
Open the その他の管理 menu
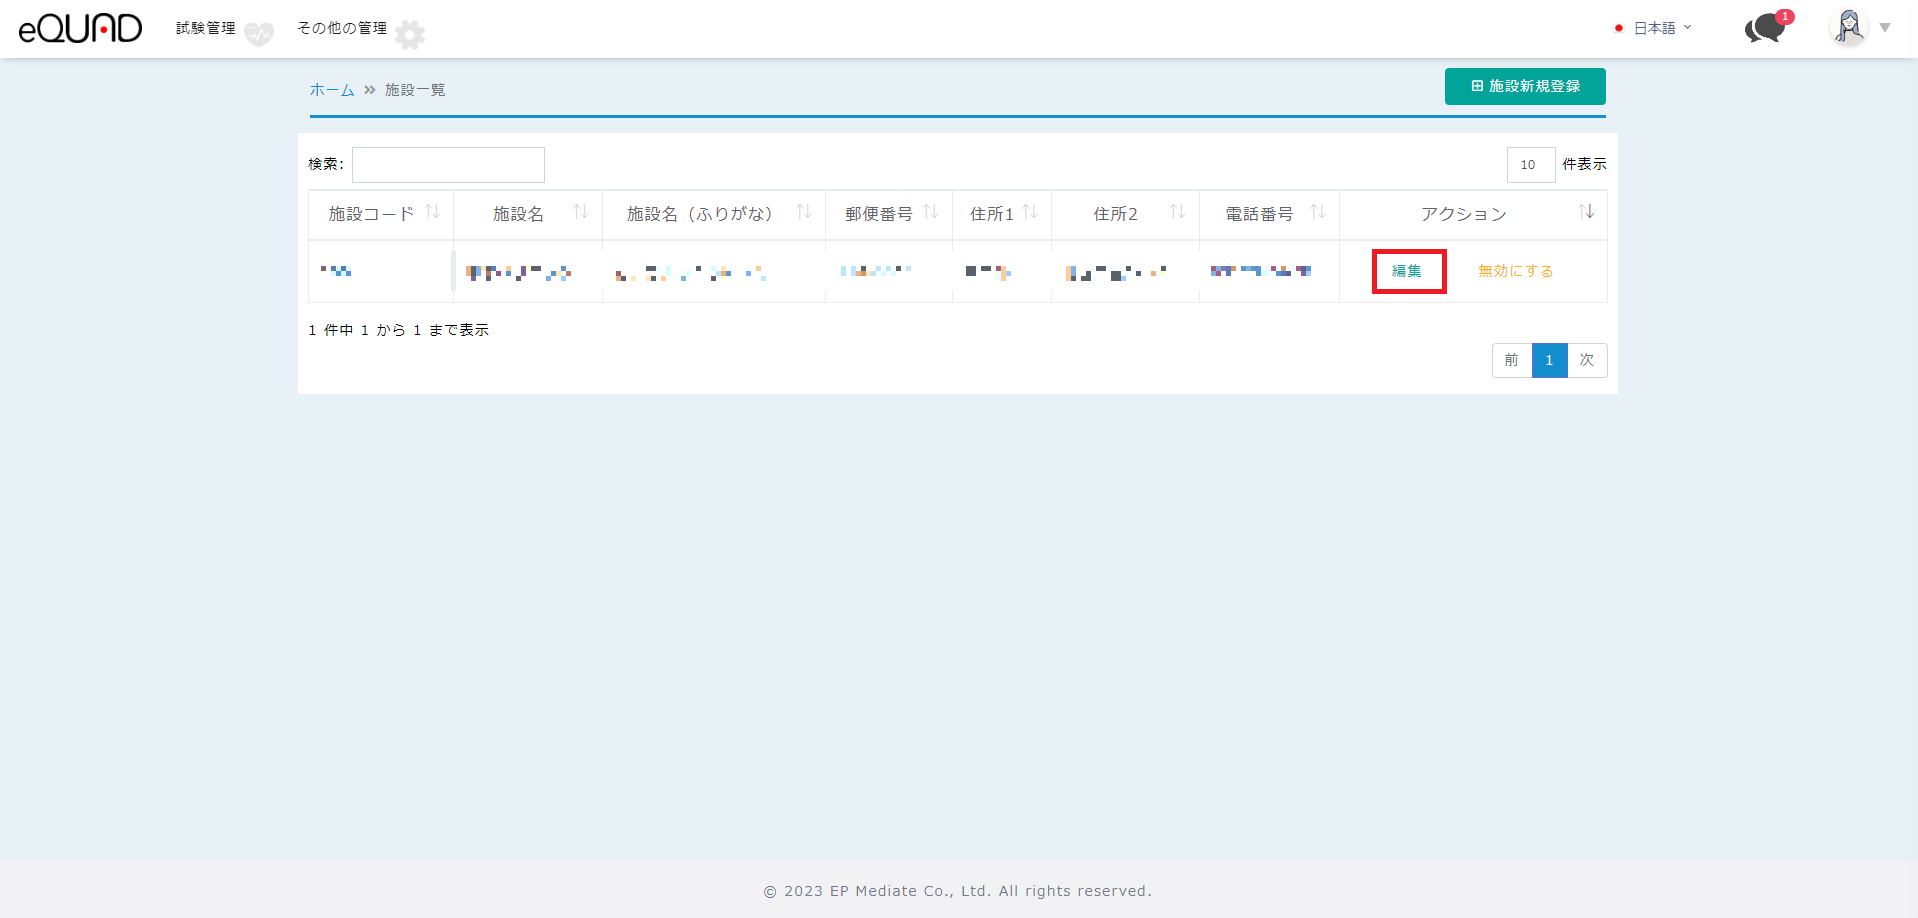[342, 28]
